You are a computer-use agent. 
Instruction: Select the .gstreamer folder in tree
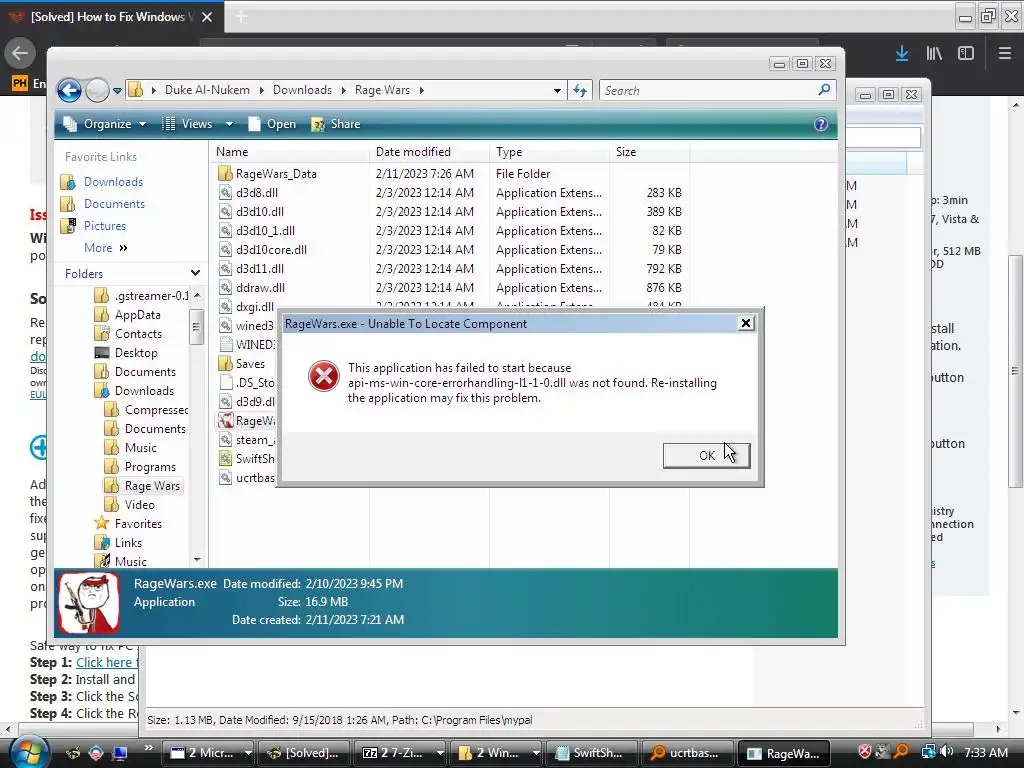click(144, 296)
